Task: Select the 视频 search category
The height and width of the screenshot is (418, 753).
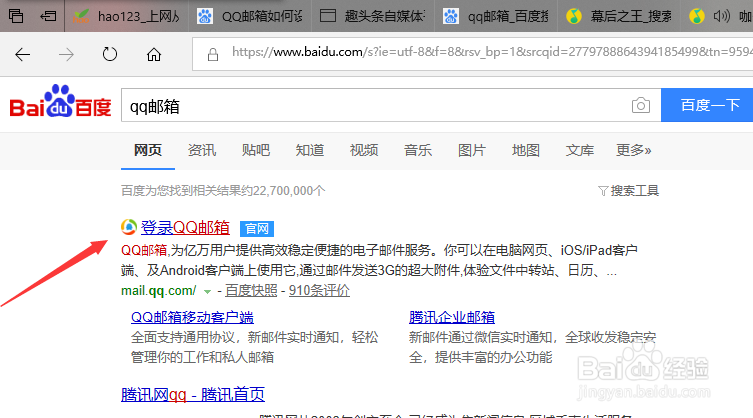Action: 364,150
